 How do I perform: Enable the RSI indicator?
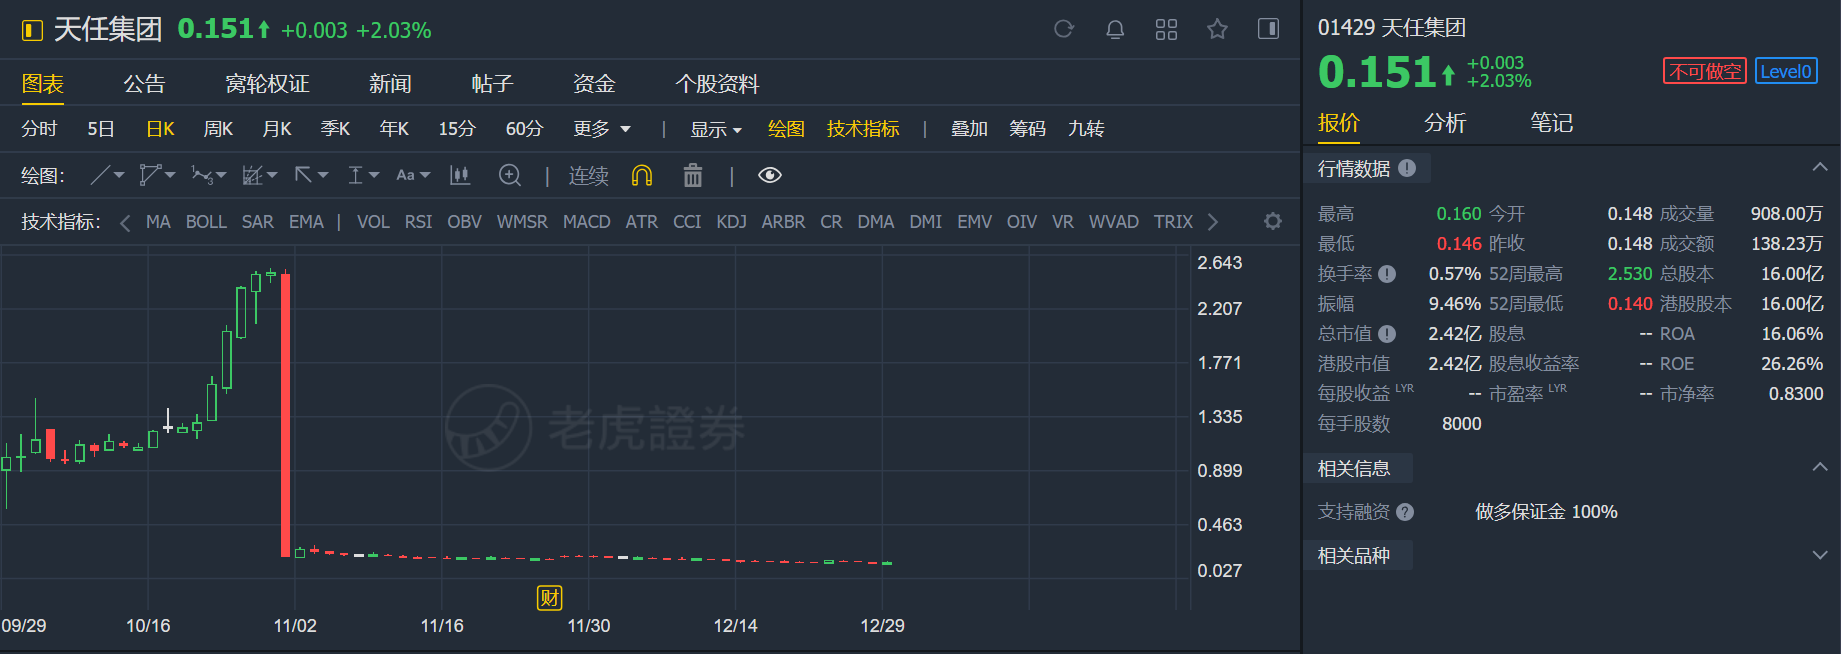(x=418, y=222)
